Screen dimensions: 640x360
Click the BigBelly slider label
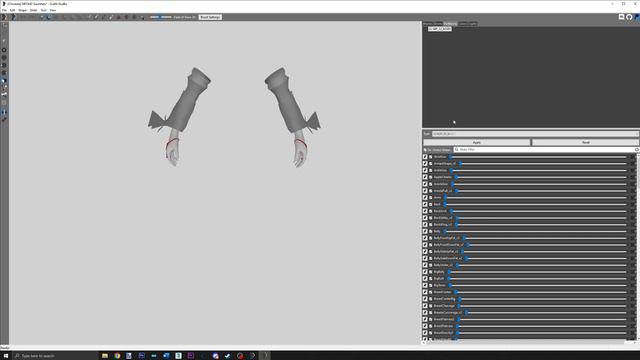click(x=439, y=272)
